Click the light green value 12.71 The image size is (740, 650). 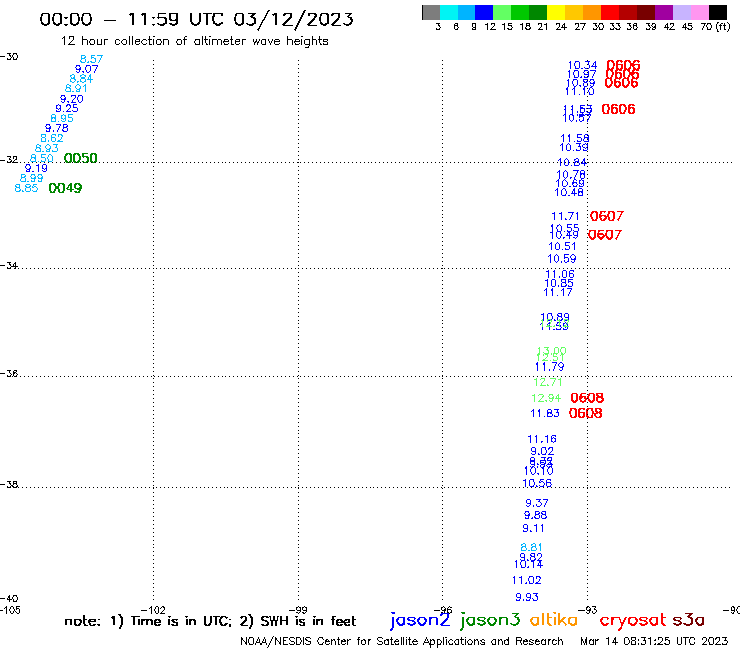click(x=547, y=382)
